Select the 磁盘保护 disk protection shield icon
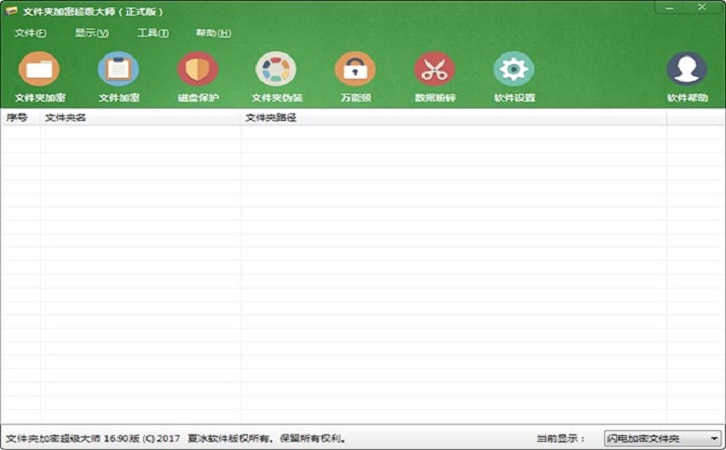The height and width of the screenshot is (450, 726). pyautogui.click(x=198, y=70)
